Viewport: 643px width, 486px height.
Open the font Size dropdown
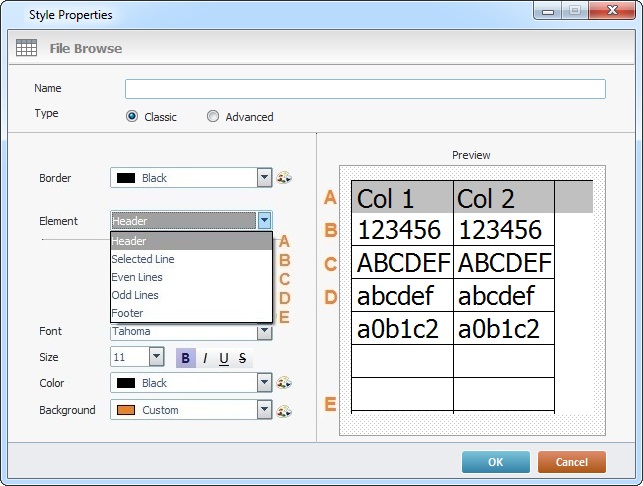[x=156, y=357]
